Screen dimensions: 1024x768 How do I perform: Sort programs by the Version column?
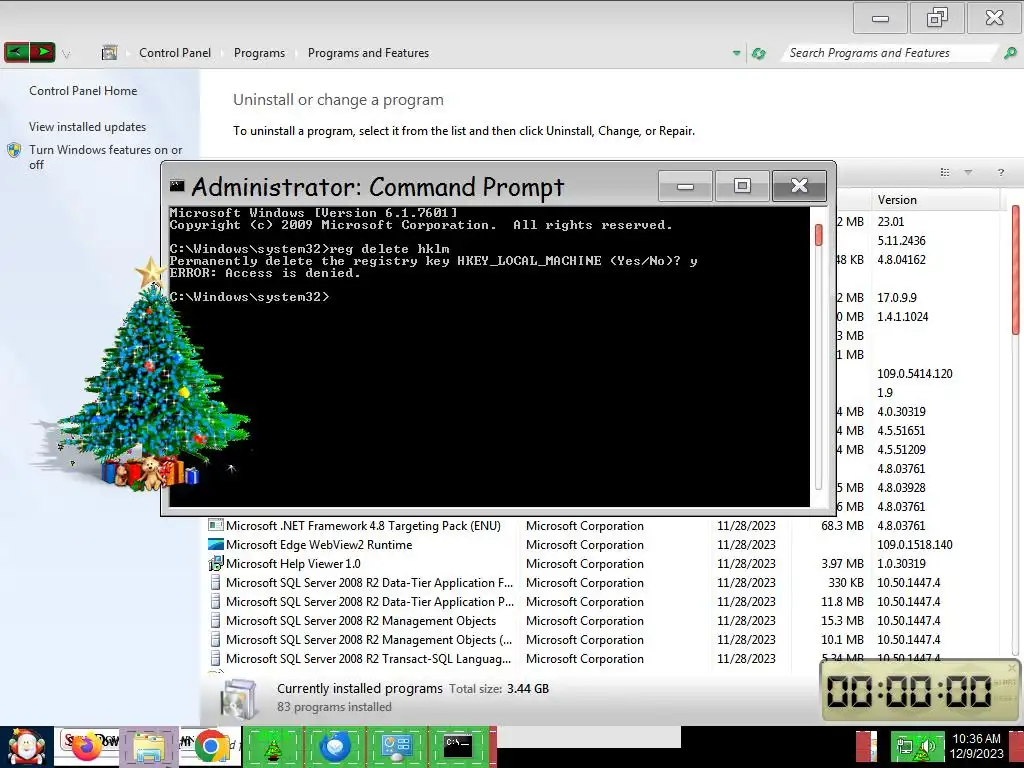tap(935, 200)
